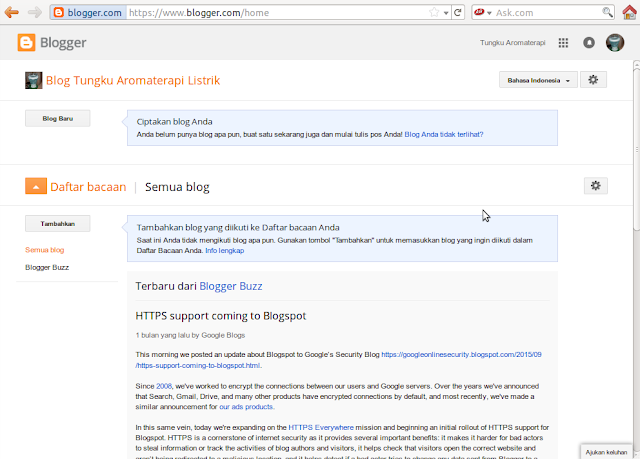Screen dimensions: 640x459
Task: Click the Ajukan keluhan button
Action: coord(606,452)
